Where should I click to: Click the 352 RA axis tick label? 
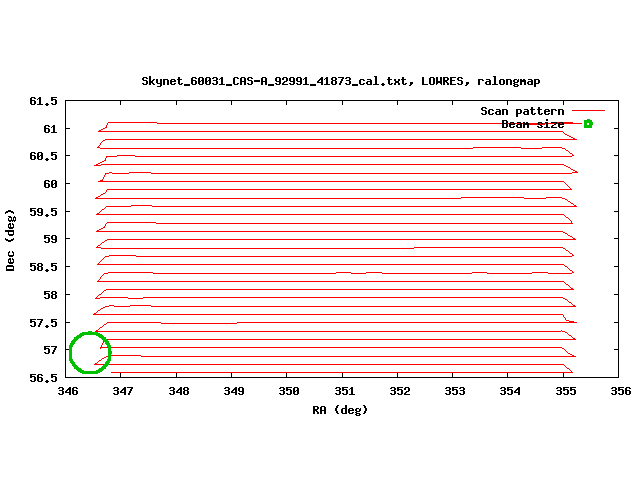[400, 391]
